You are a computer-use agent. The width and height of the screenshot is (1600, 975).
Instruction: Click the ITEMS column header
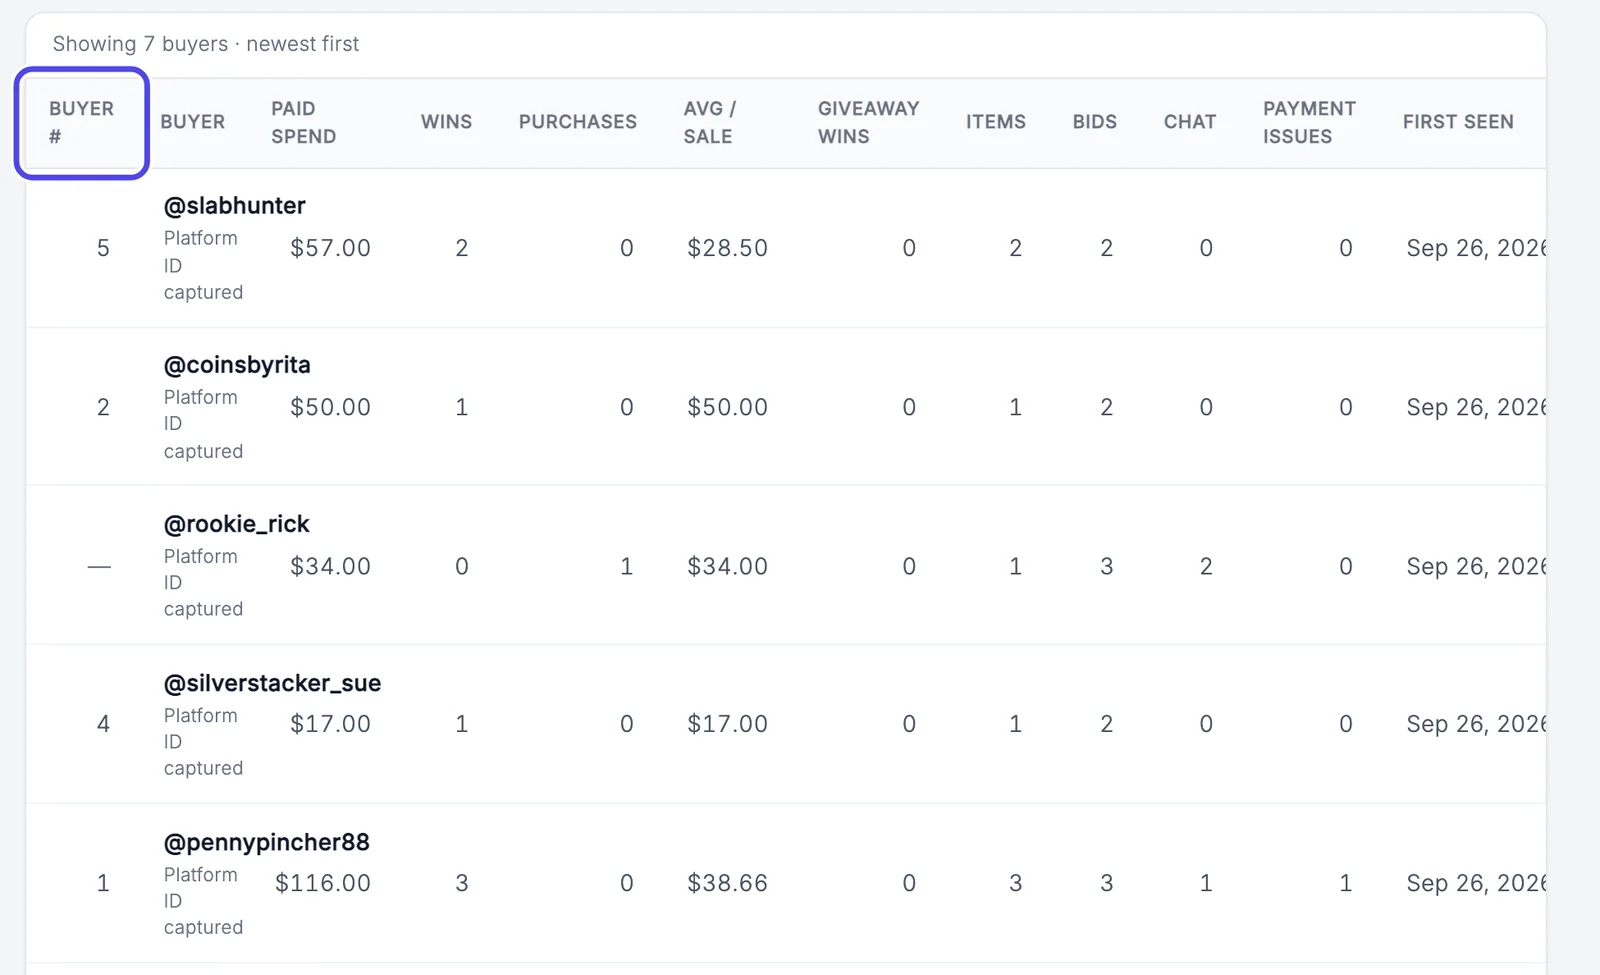click(x=995, y=122)
